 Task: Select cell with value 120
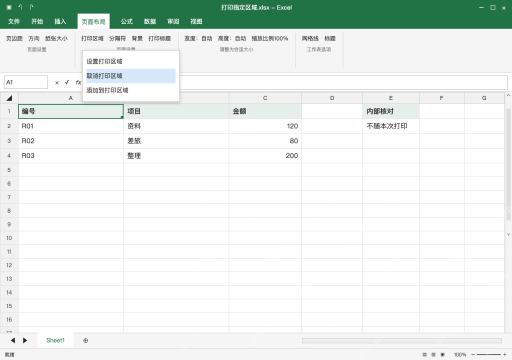tap(265, 126)
